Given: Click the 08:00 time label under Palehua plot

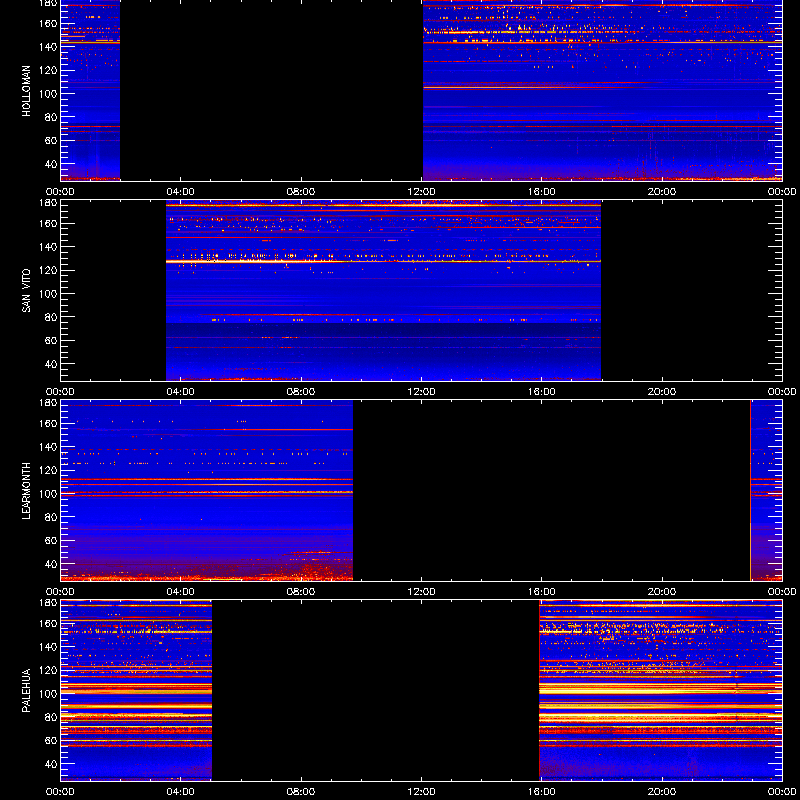Looking at the screenshot, I should tap(301, 792).
